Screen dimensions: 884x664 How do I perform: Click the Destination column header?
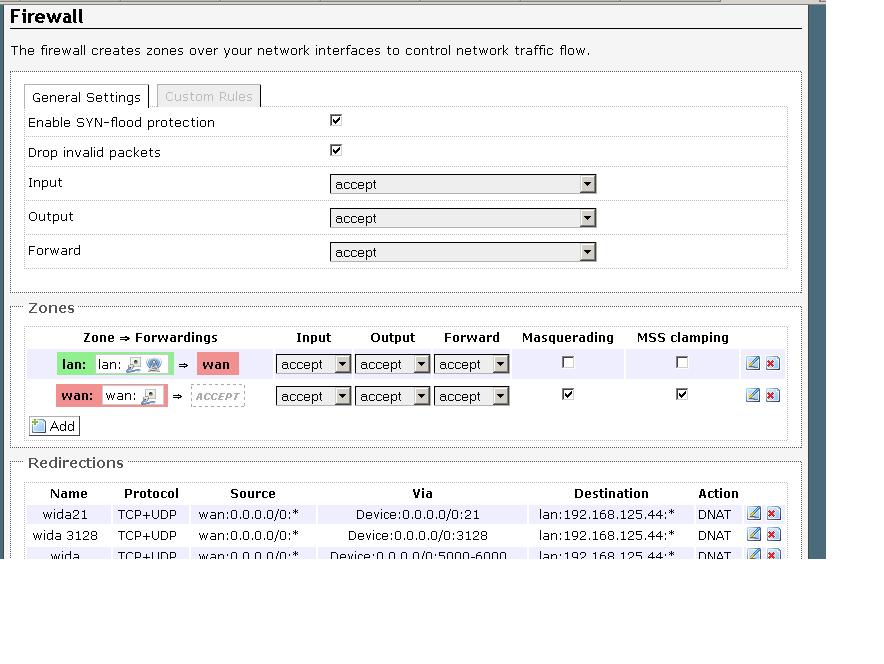(x=611, y=494)
